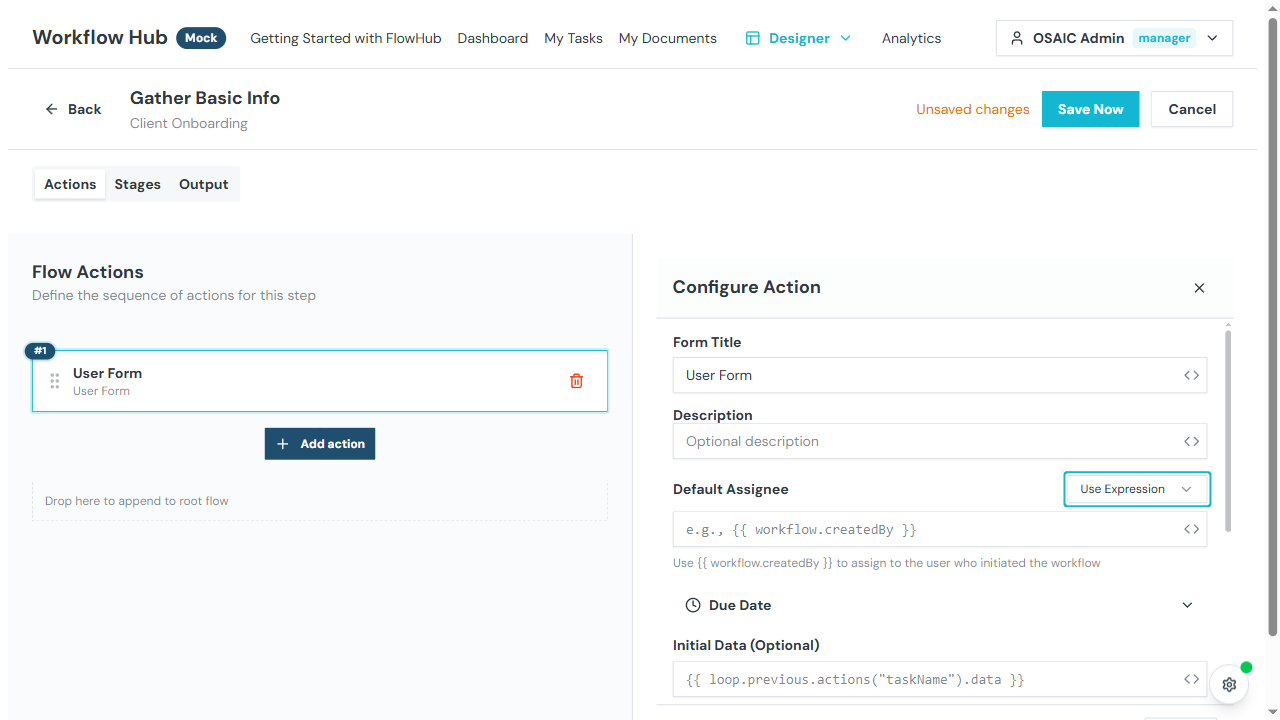1280x720 pixels.
Task: Click the expression icon next to Description
Action: [1190, 441]
